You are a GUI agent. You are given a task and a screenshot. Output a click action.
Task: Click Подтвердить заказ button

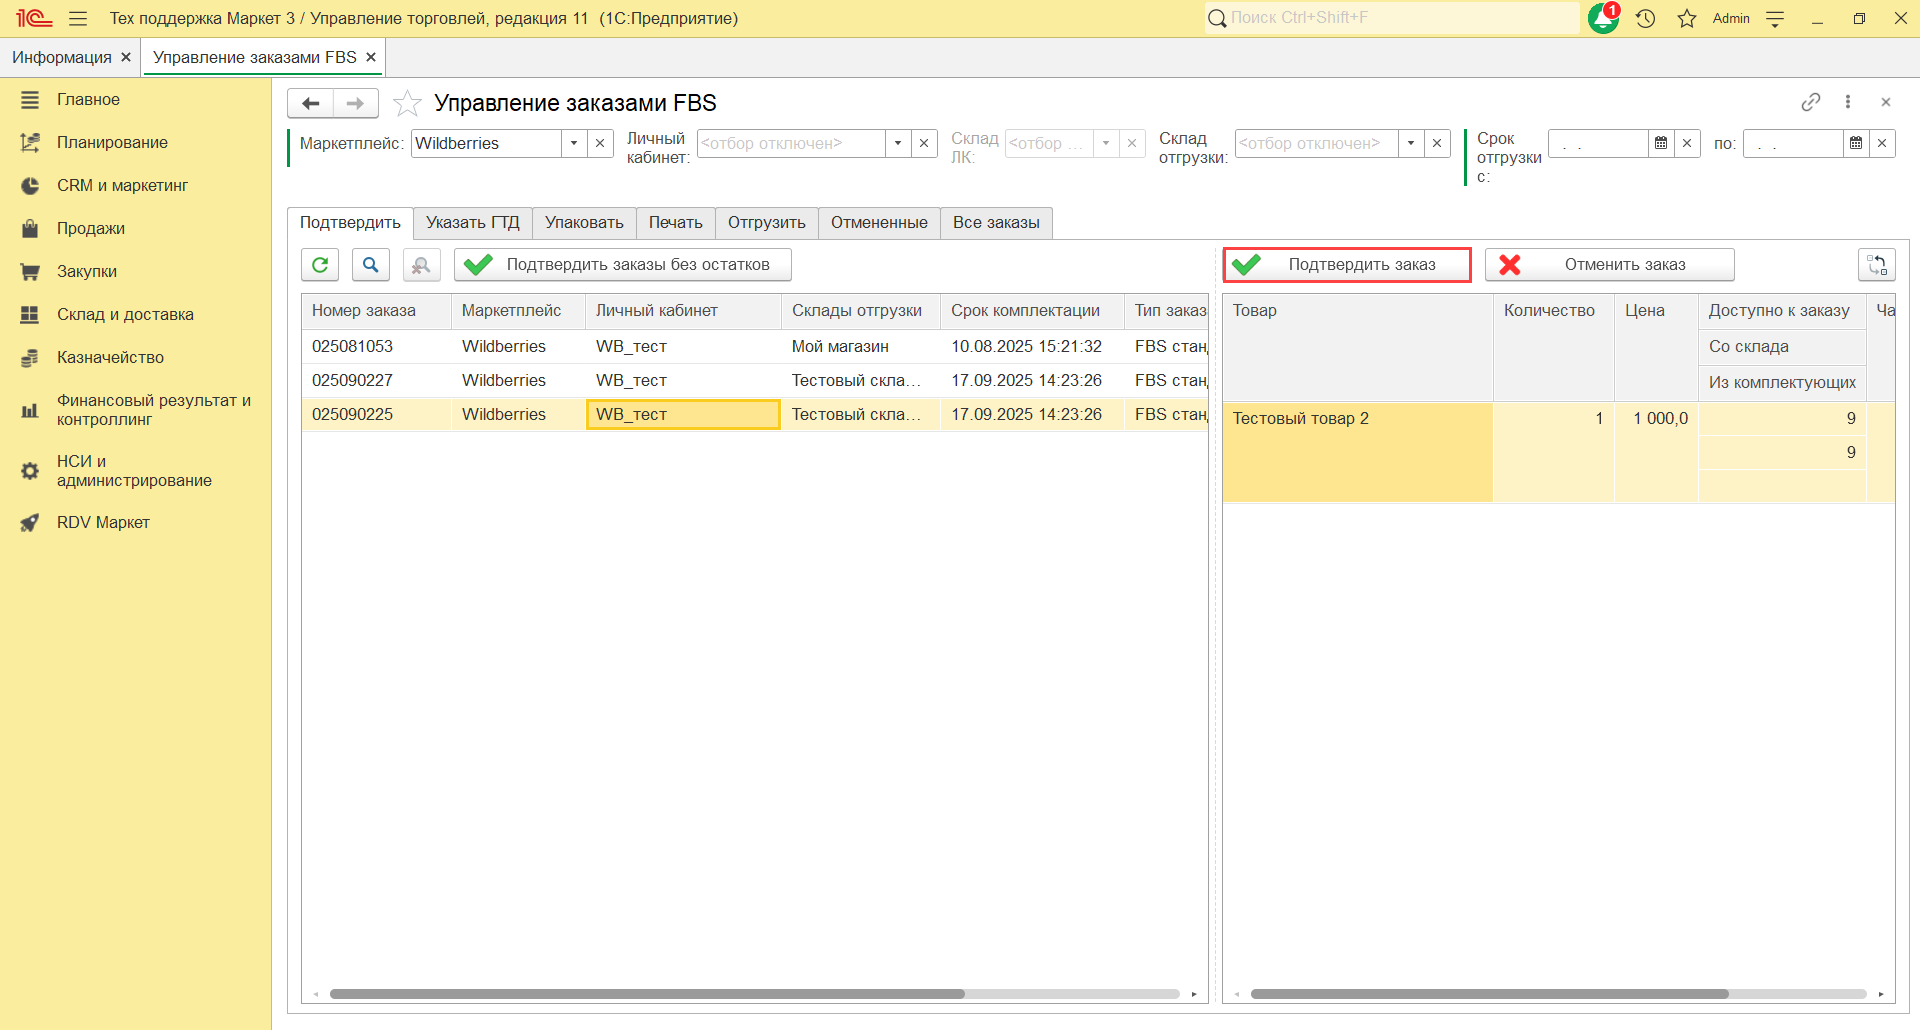point(1347,265)
